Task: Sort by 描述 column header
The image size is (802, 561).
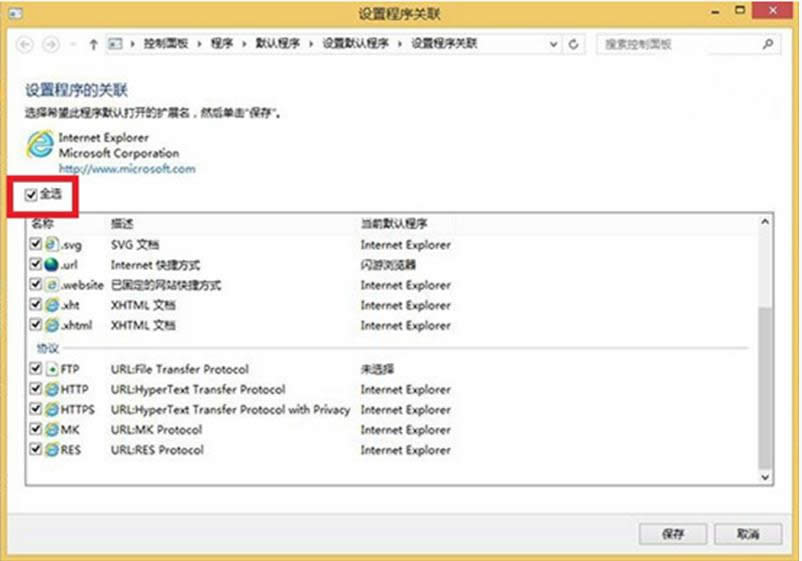Action: tap(122, 223)
